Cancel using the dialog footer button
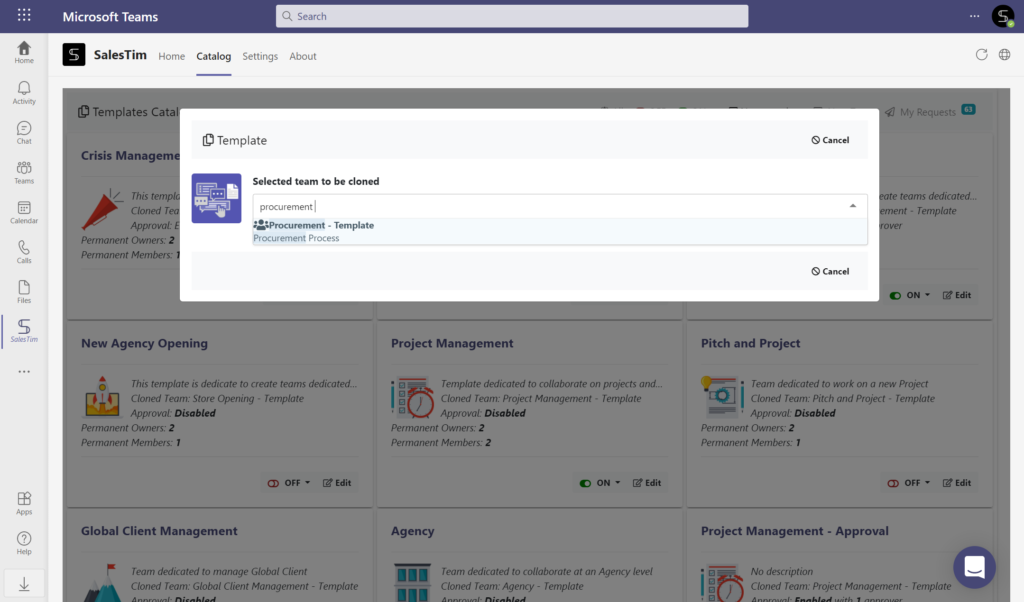The image size is (1024, 602). pos(830,271)
